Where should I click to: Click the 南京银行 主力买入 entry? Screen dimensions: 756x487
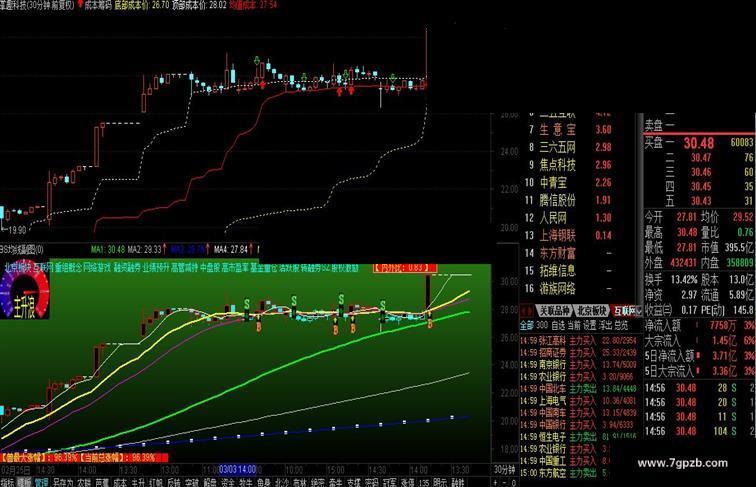pos(579,365)
